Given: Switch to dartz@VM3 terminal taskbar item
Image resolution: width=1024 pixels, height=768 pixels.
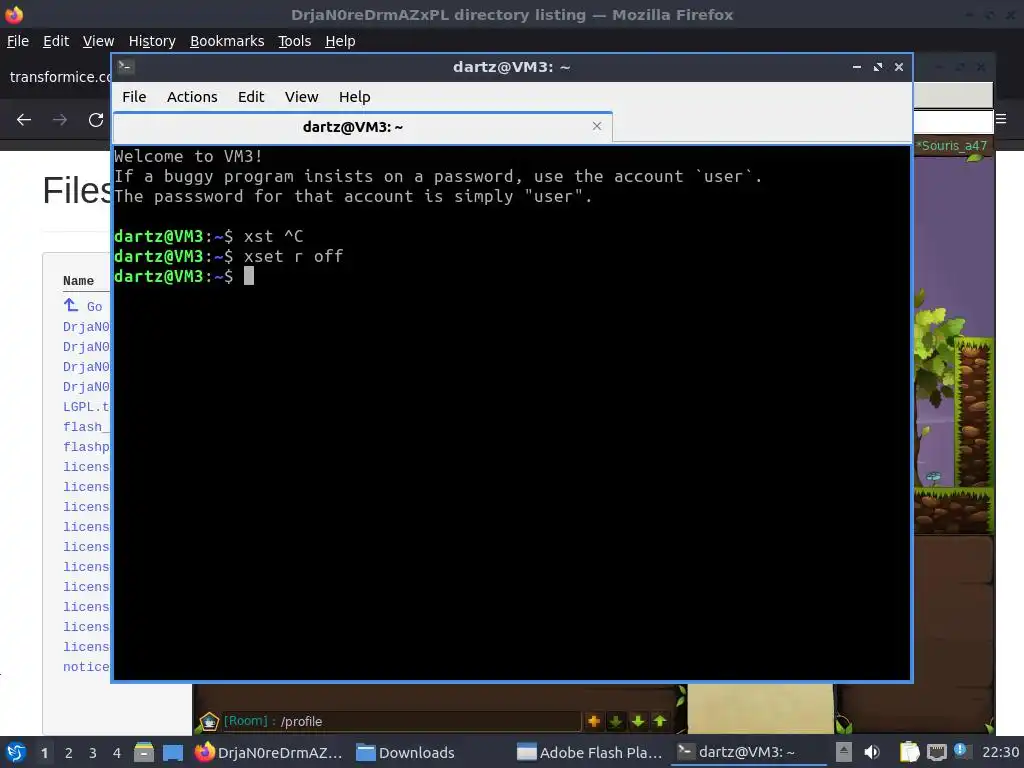Looking at the screenshot, I should 748,752.
